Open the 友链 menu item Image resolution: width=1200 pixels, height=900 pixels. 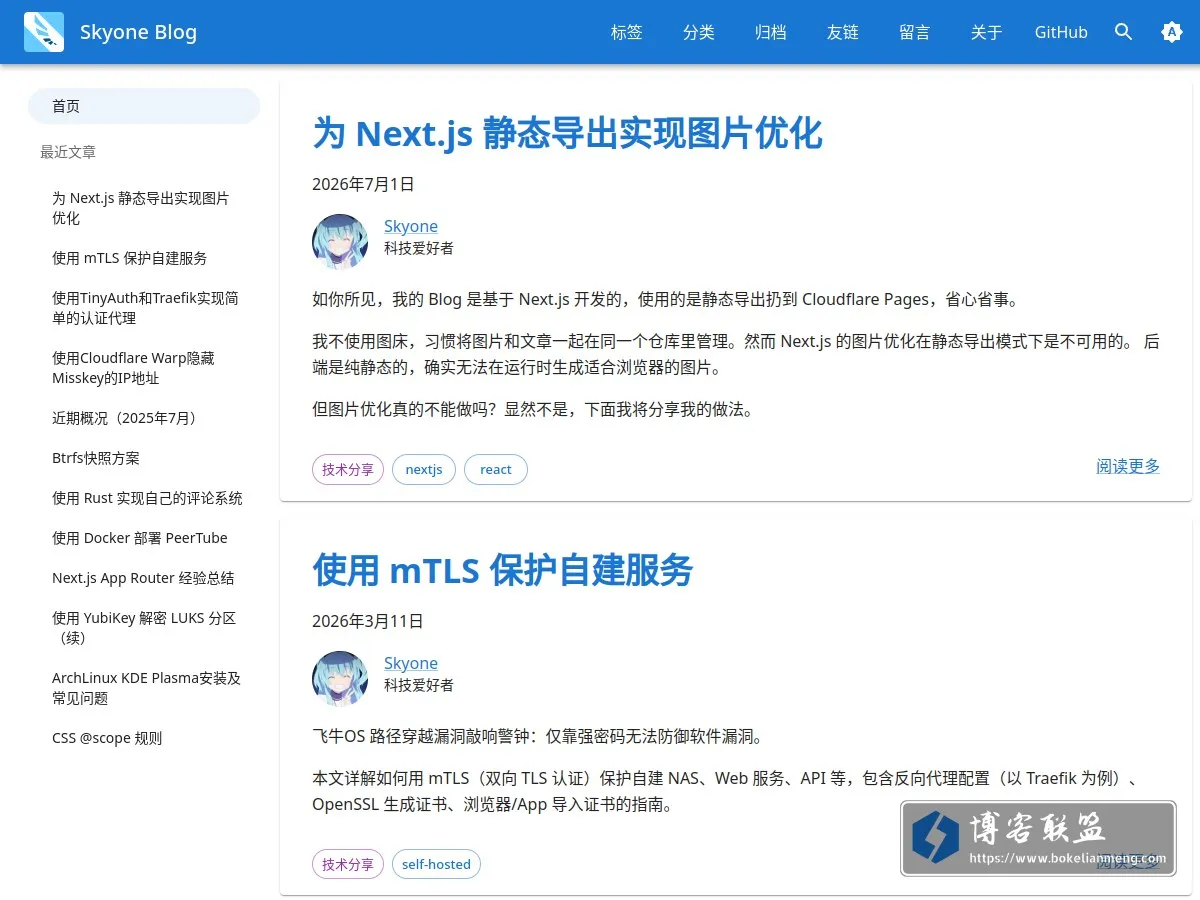[843, 32]
